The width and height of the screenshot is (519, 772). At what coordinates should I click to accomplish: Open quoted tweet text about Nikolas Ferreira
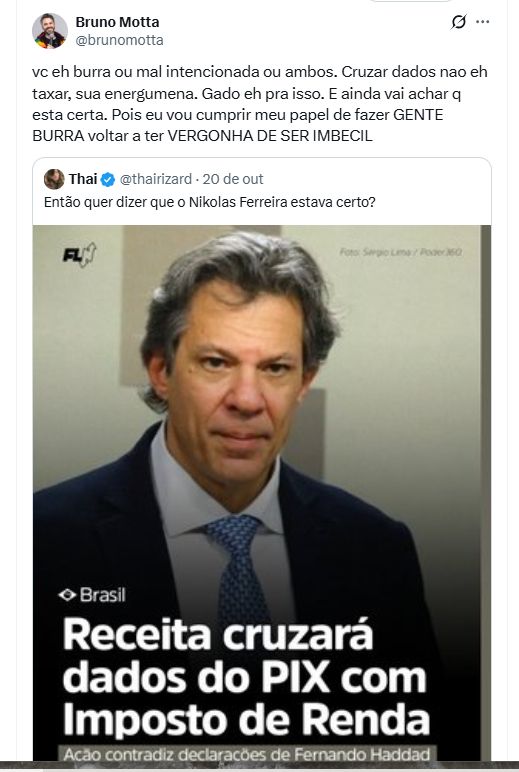click(210, 202)
